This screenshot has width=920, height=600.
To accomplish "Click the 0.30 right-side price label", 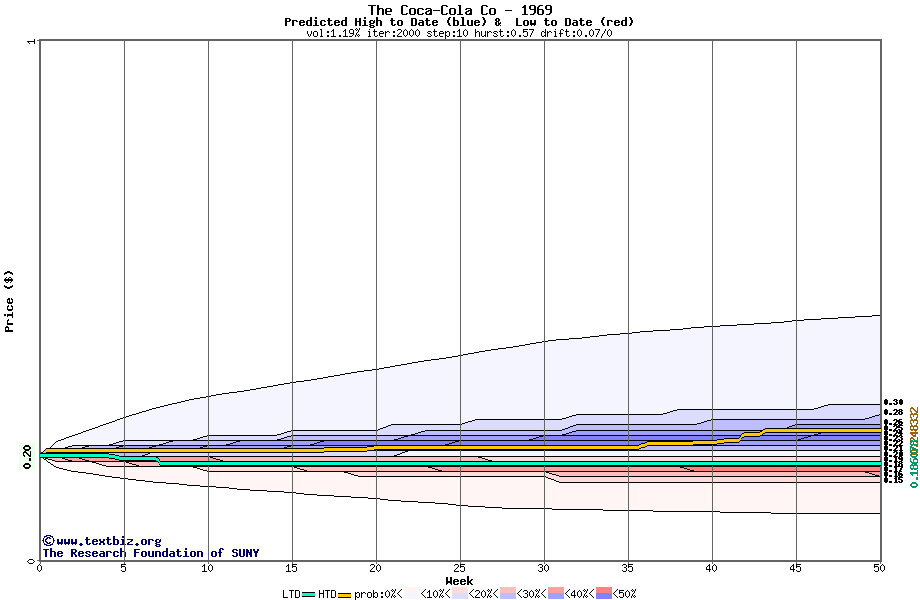I will point(893,402).
